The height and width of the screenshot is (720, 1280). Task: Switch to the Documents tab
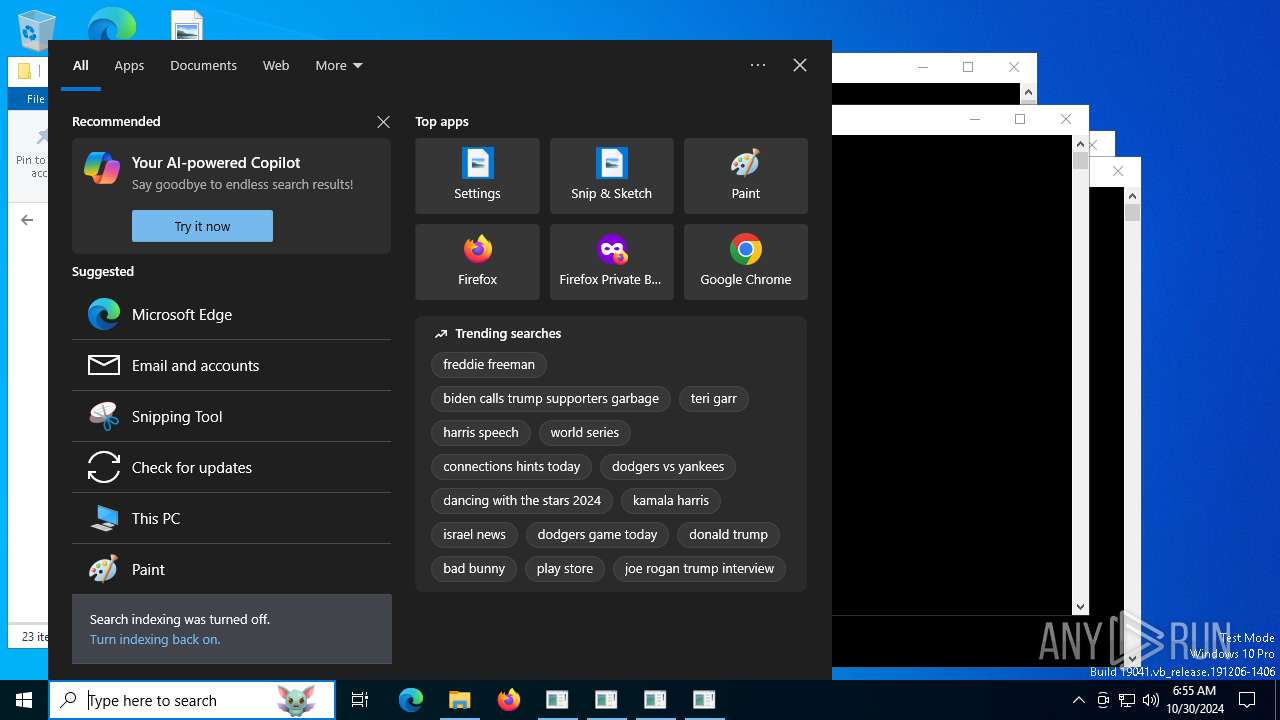(203, 65)
